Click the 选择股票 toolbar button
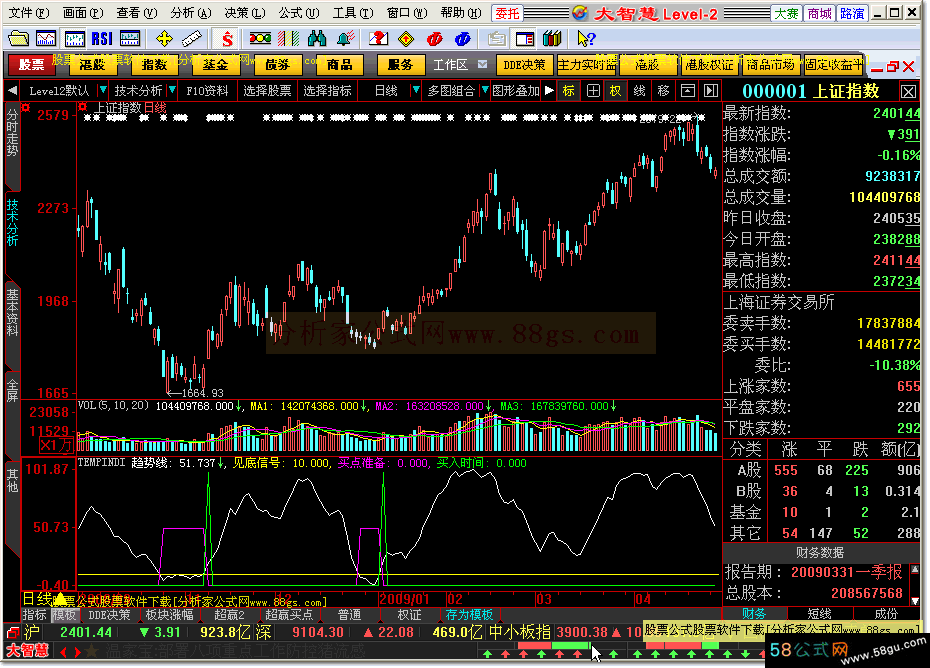 [267, 91]
